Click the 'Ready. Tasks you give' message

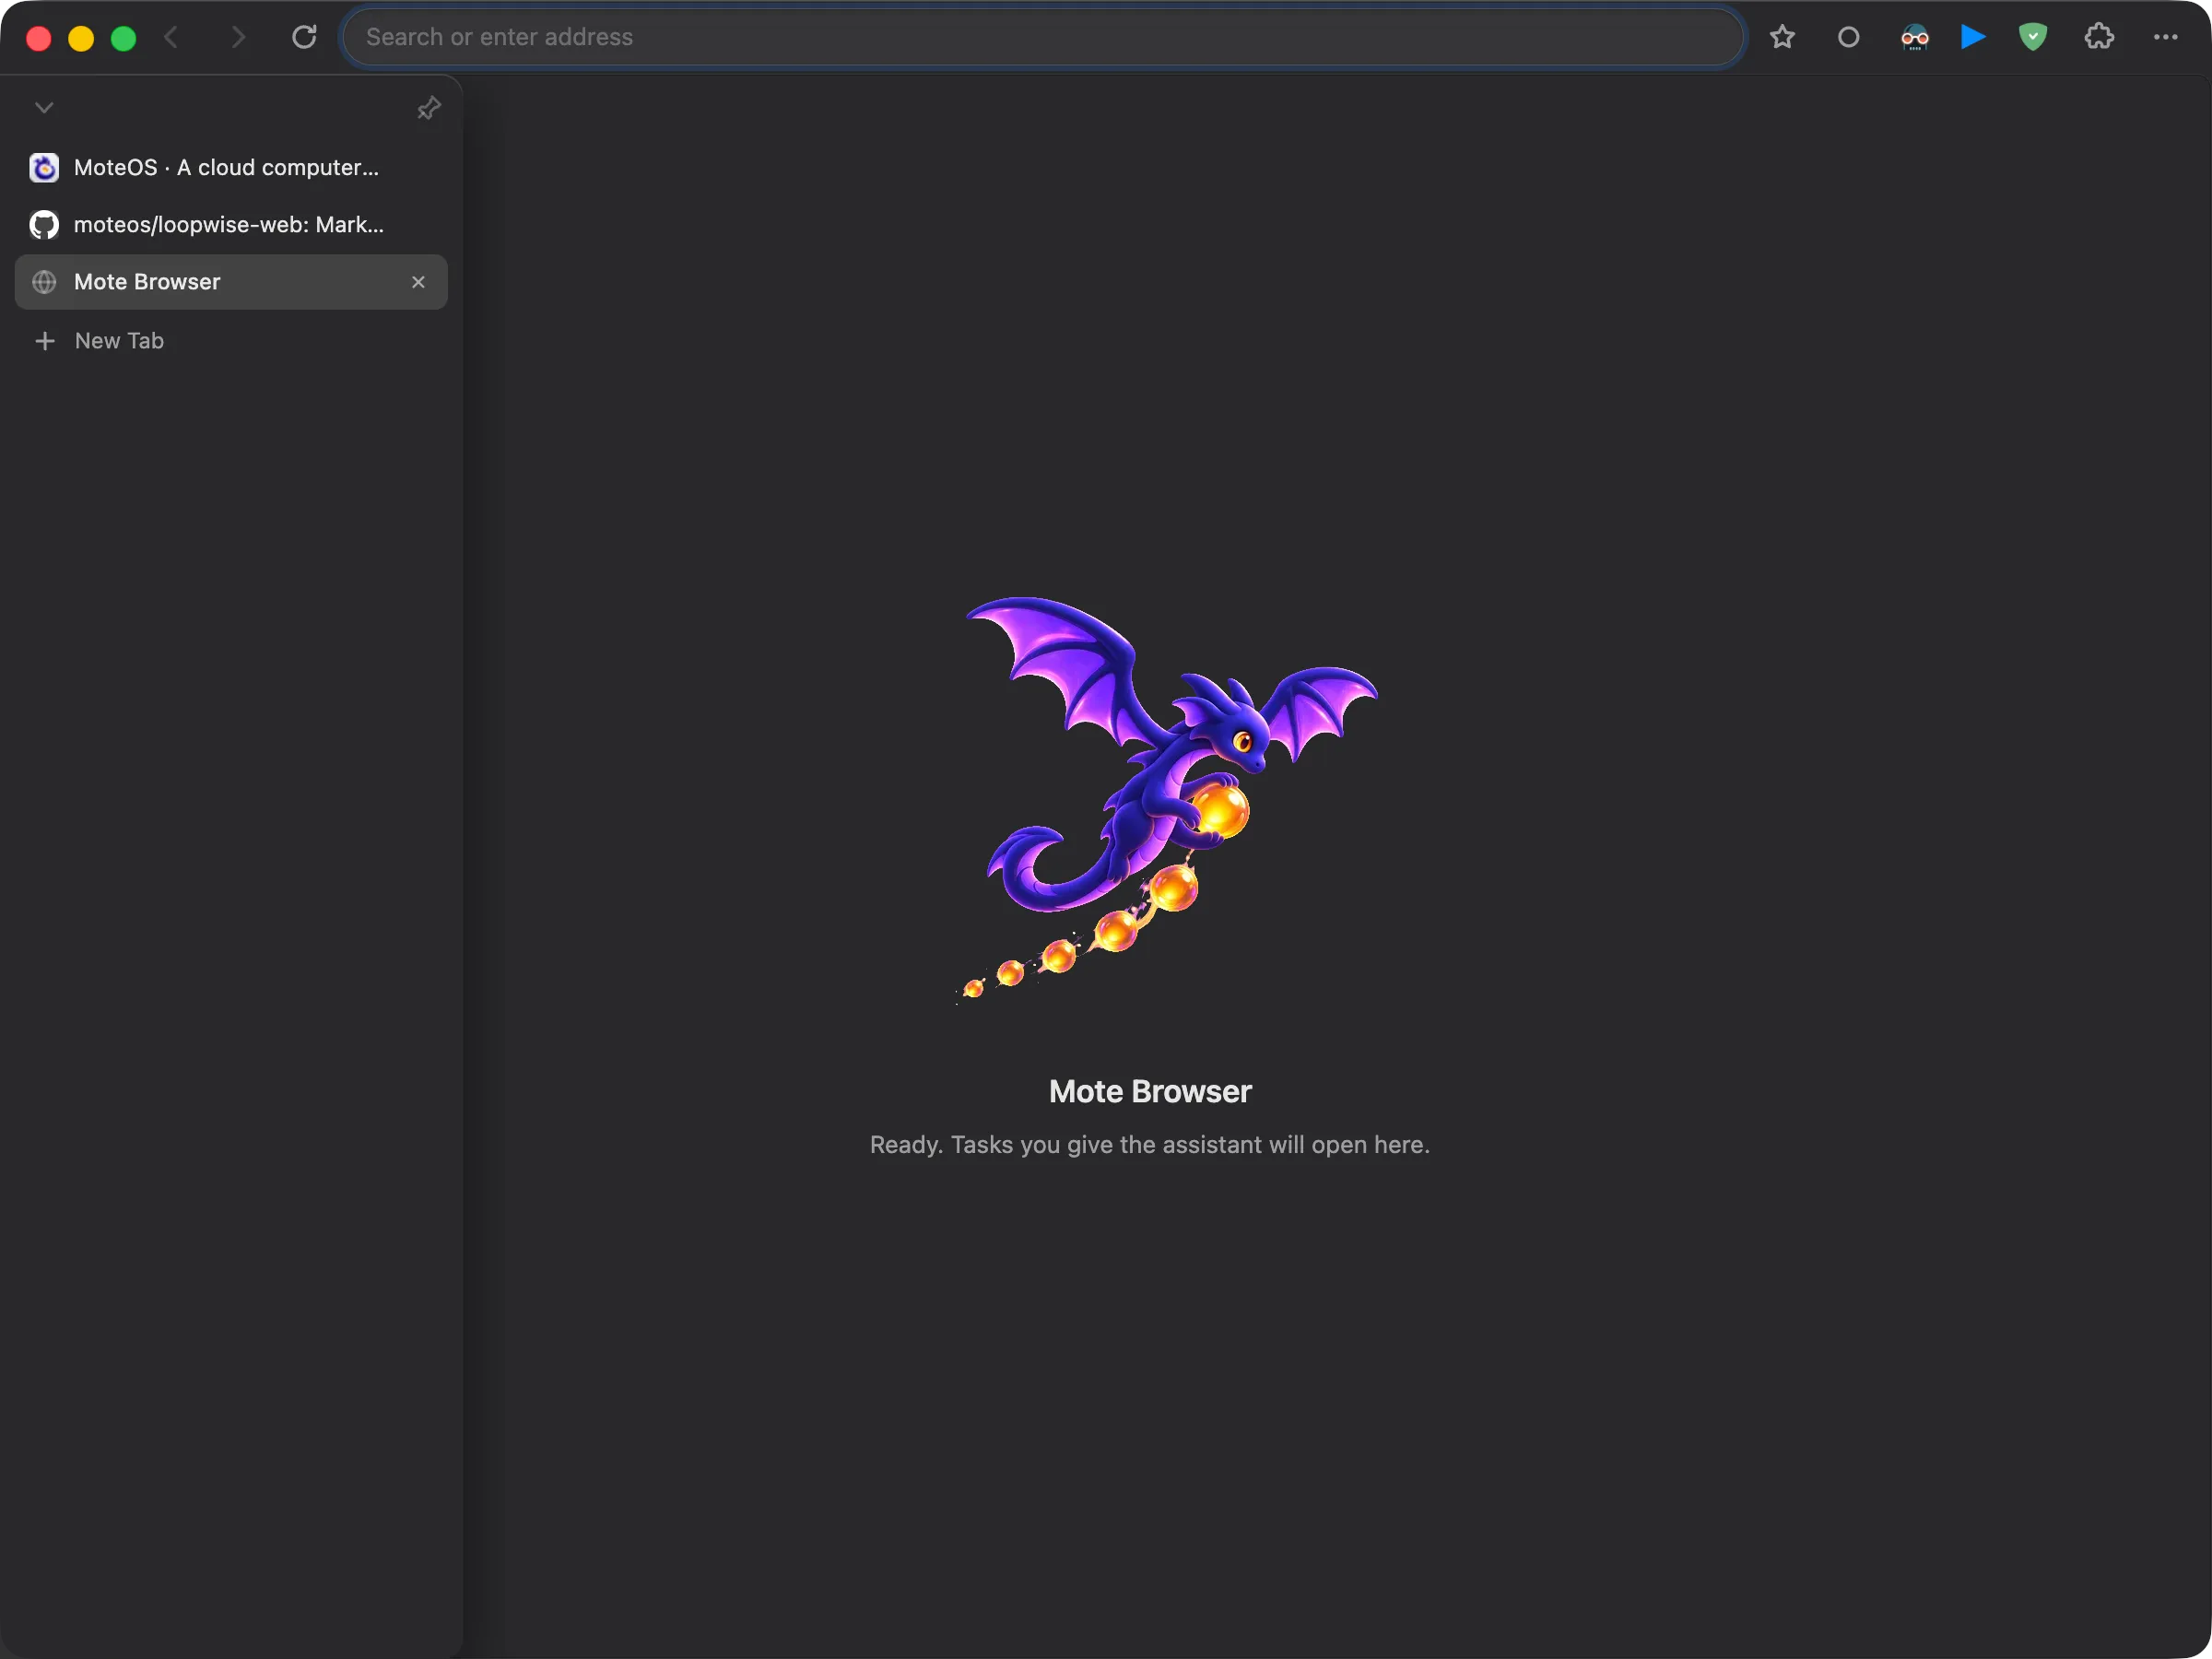(x=1150, y=1144)
